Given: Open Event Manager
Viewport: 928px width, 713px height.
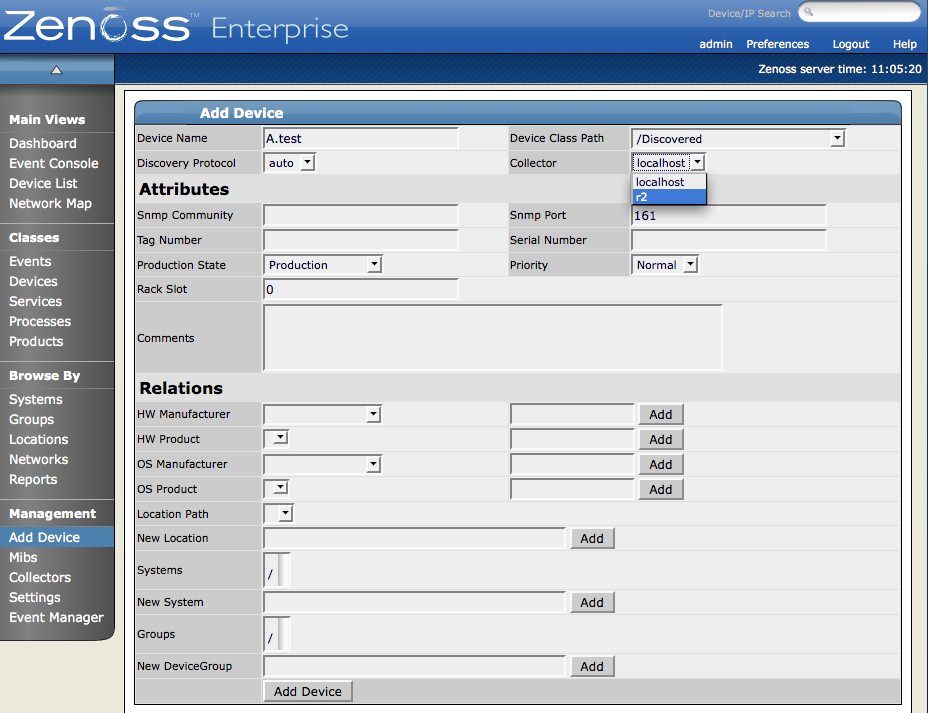Looking at the screenshot, I should pyautogui.click(x=56, y=618).
